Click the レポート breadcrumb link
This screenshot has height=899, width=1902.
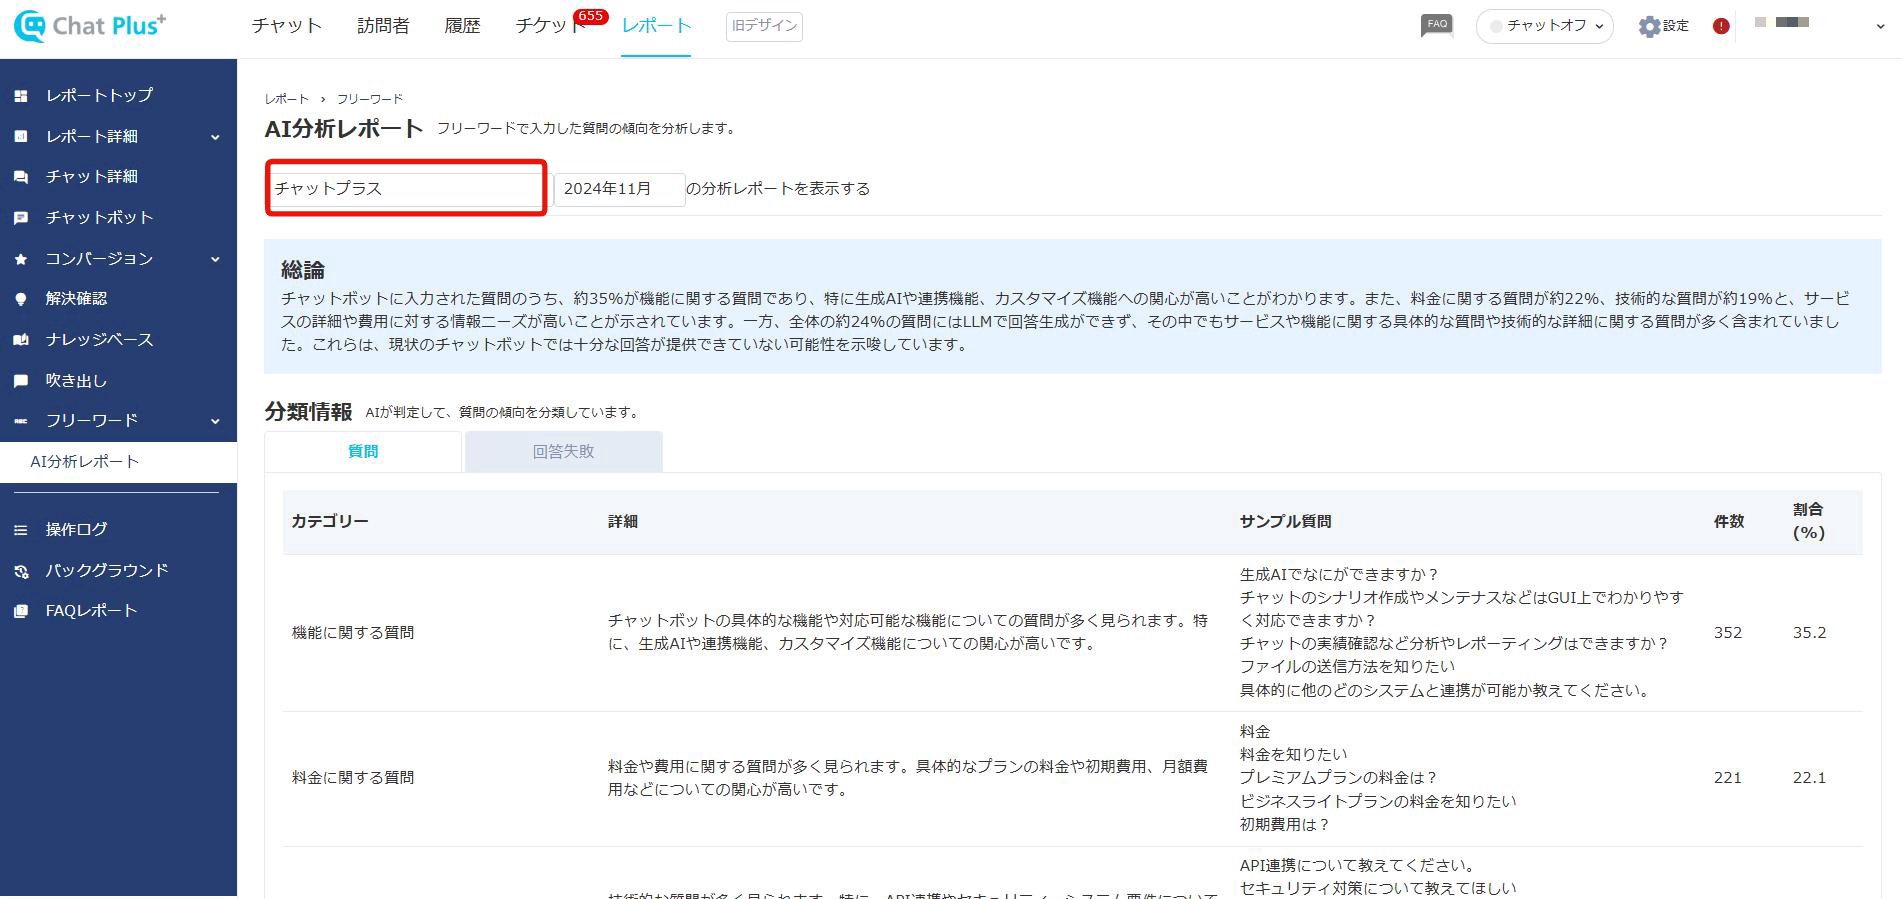pos(287,99)
